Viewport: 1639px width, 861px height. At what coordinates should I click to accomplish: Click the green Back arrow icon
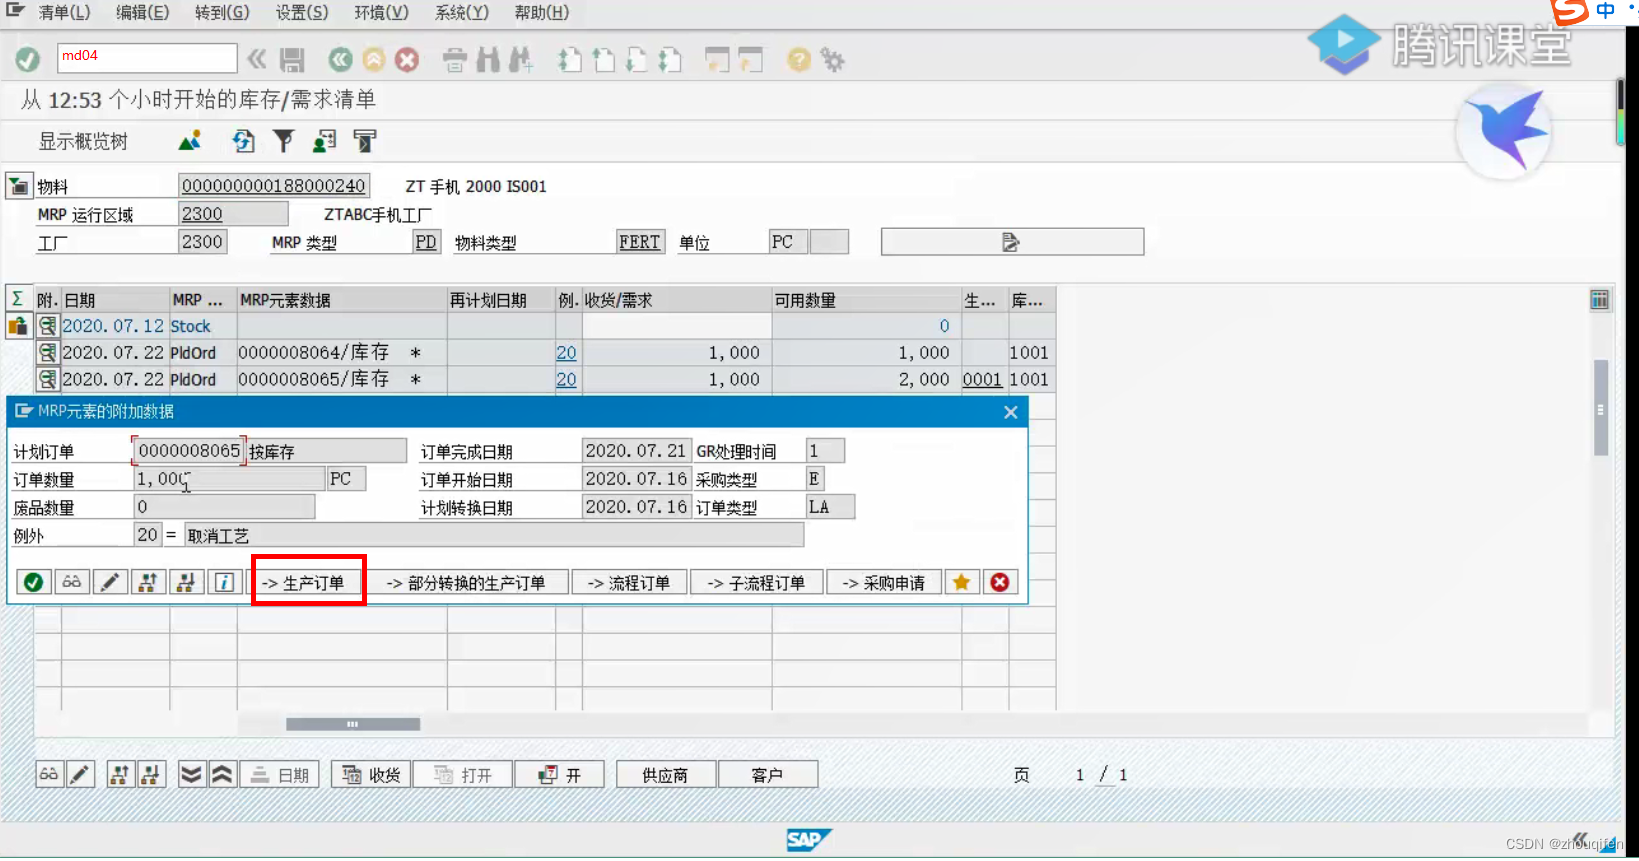pos(340,60)
